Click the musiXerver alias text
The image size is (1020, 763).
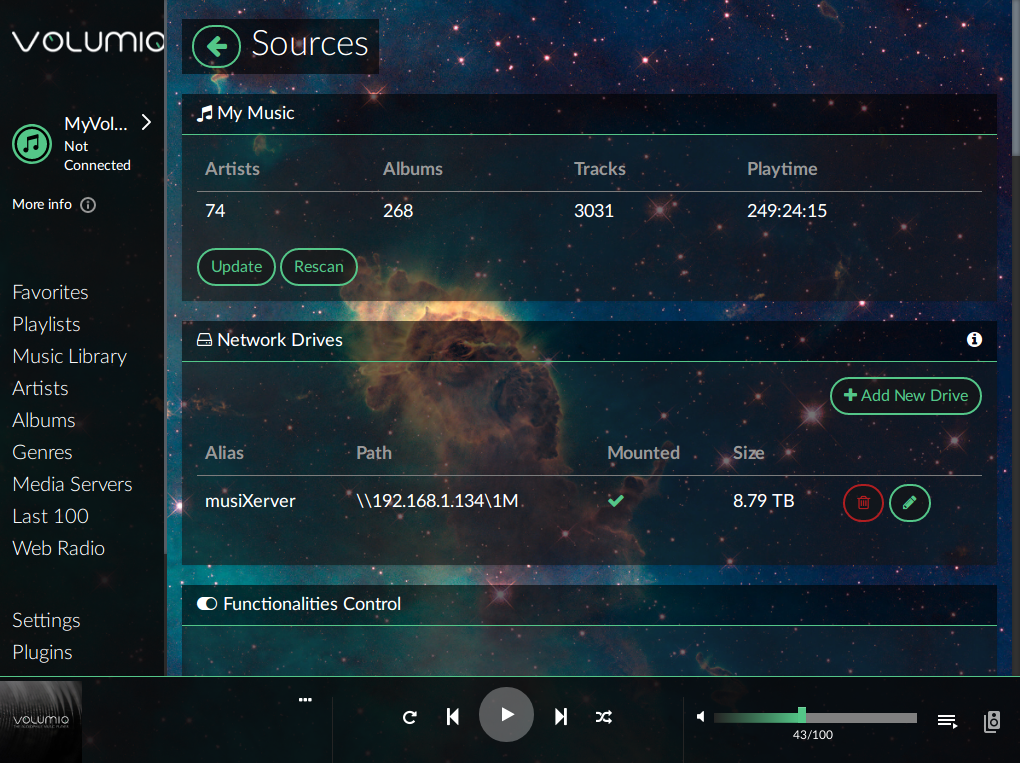tap(250, 501)
